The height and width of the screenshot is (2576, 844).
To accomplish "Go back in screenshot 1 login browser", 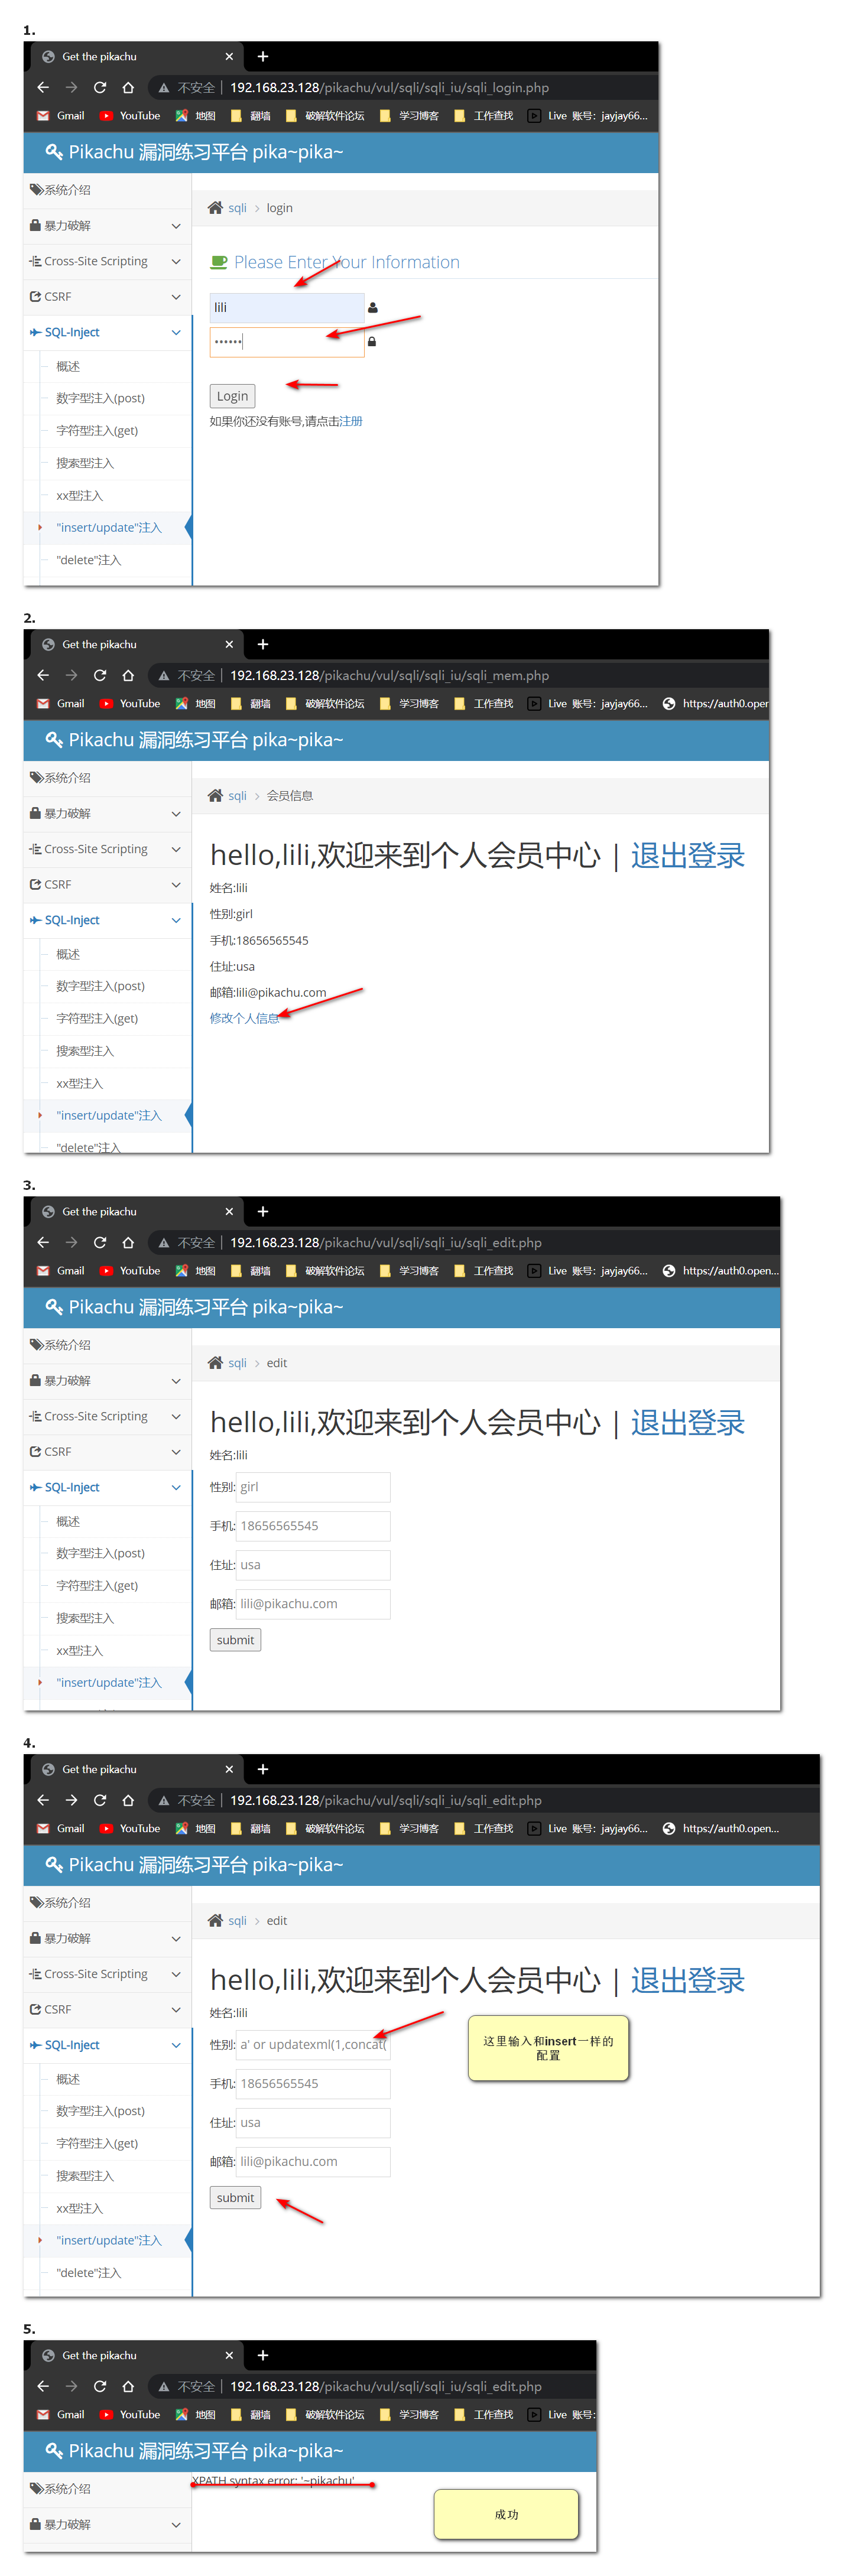I will click(x=43, y=88).
